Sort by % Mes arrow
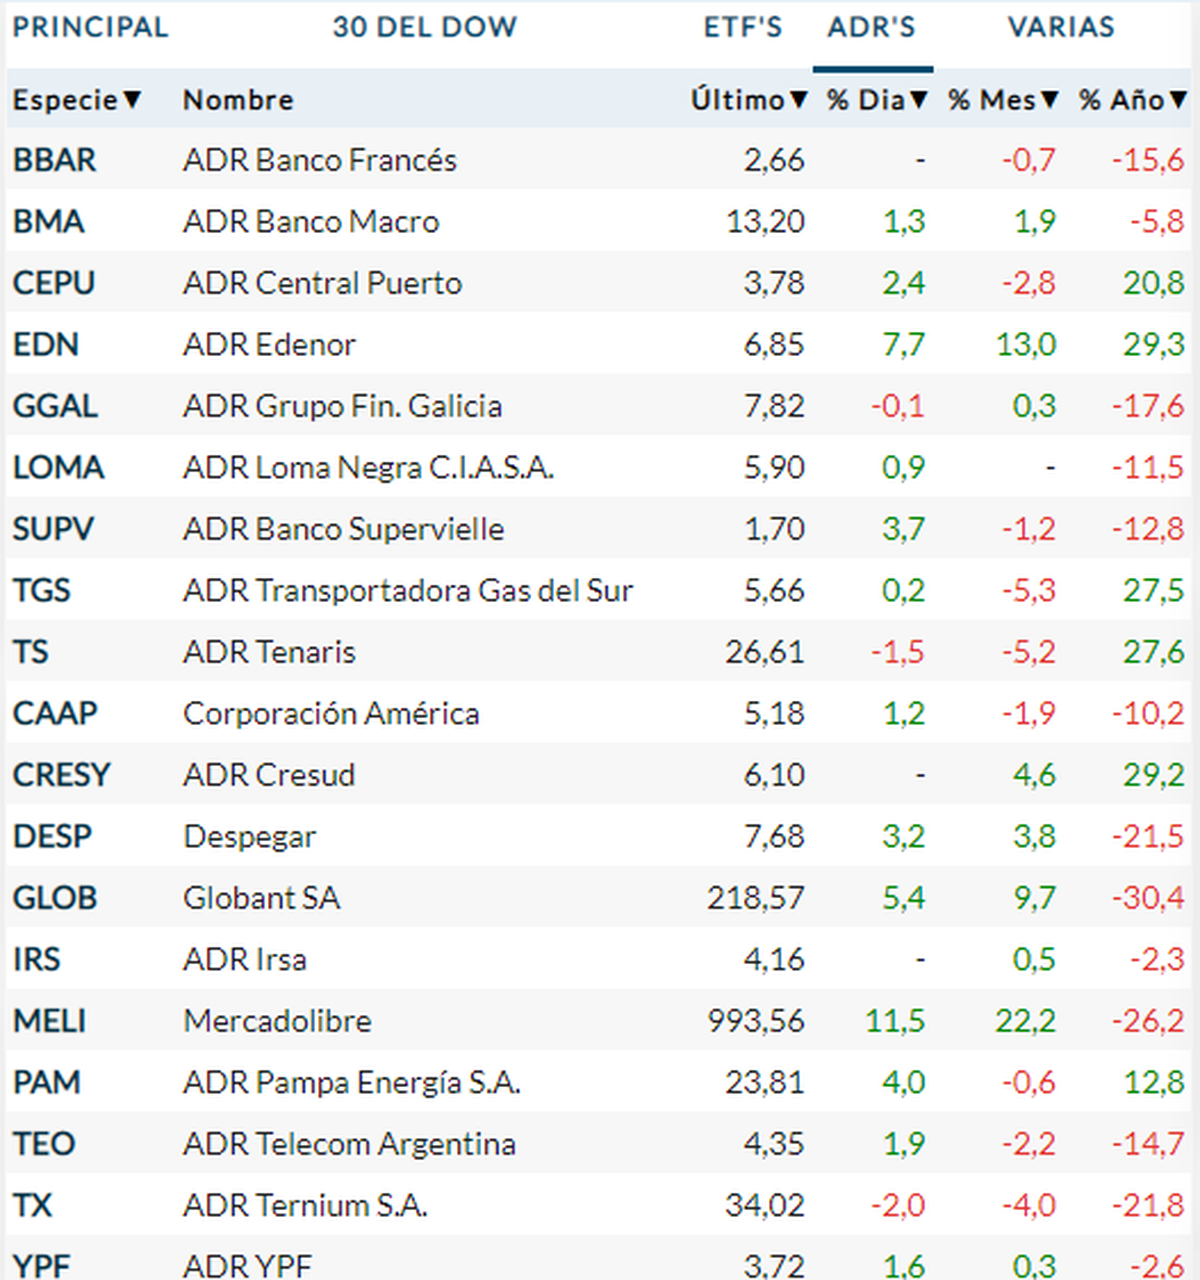This screenshot has width=1200, height=1280. pos(1049,100)
